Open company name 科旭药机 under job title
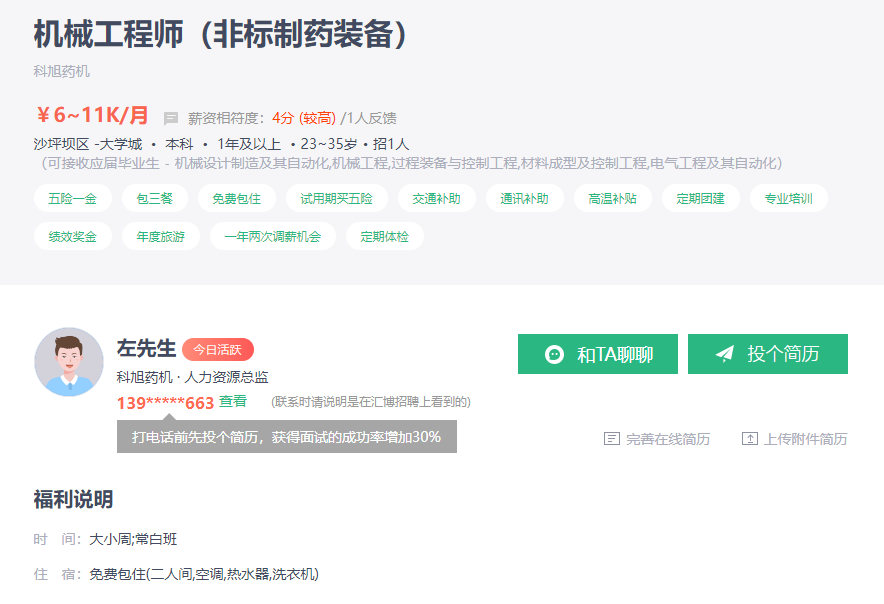 coord(61,71)
